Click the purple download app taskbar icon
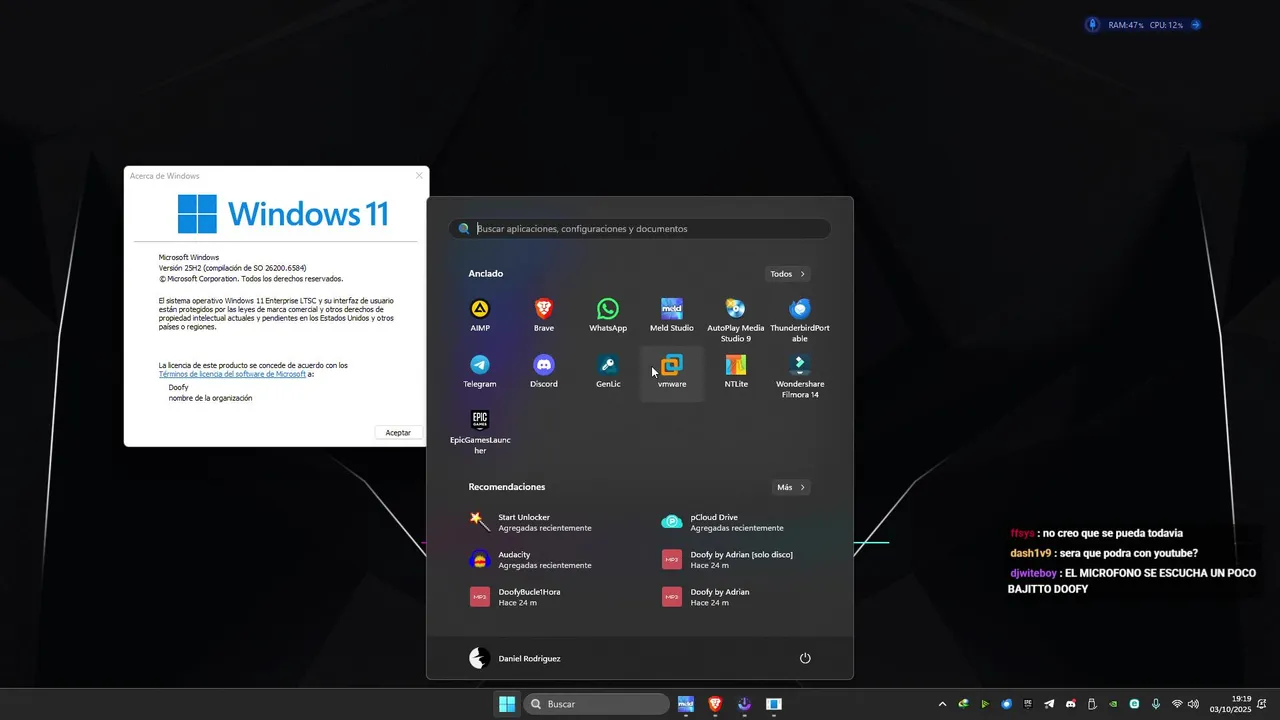 744,704
